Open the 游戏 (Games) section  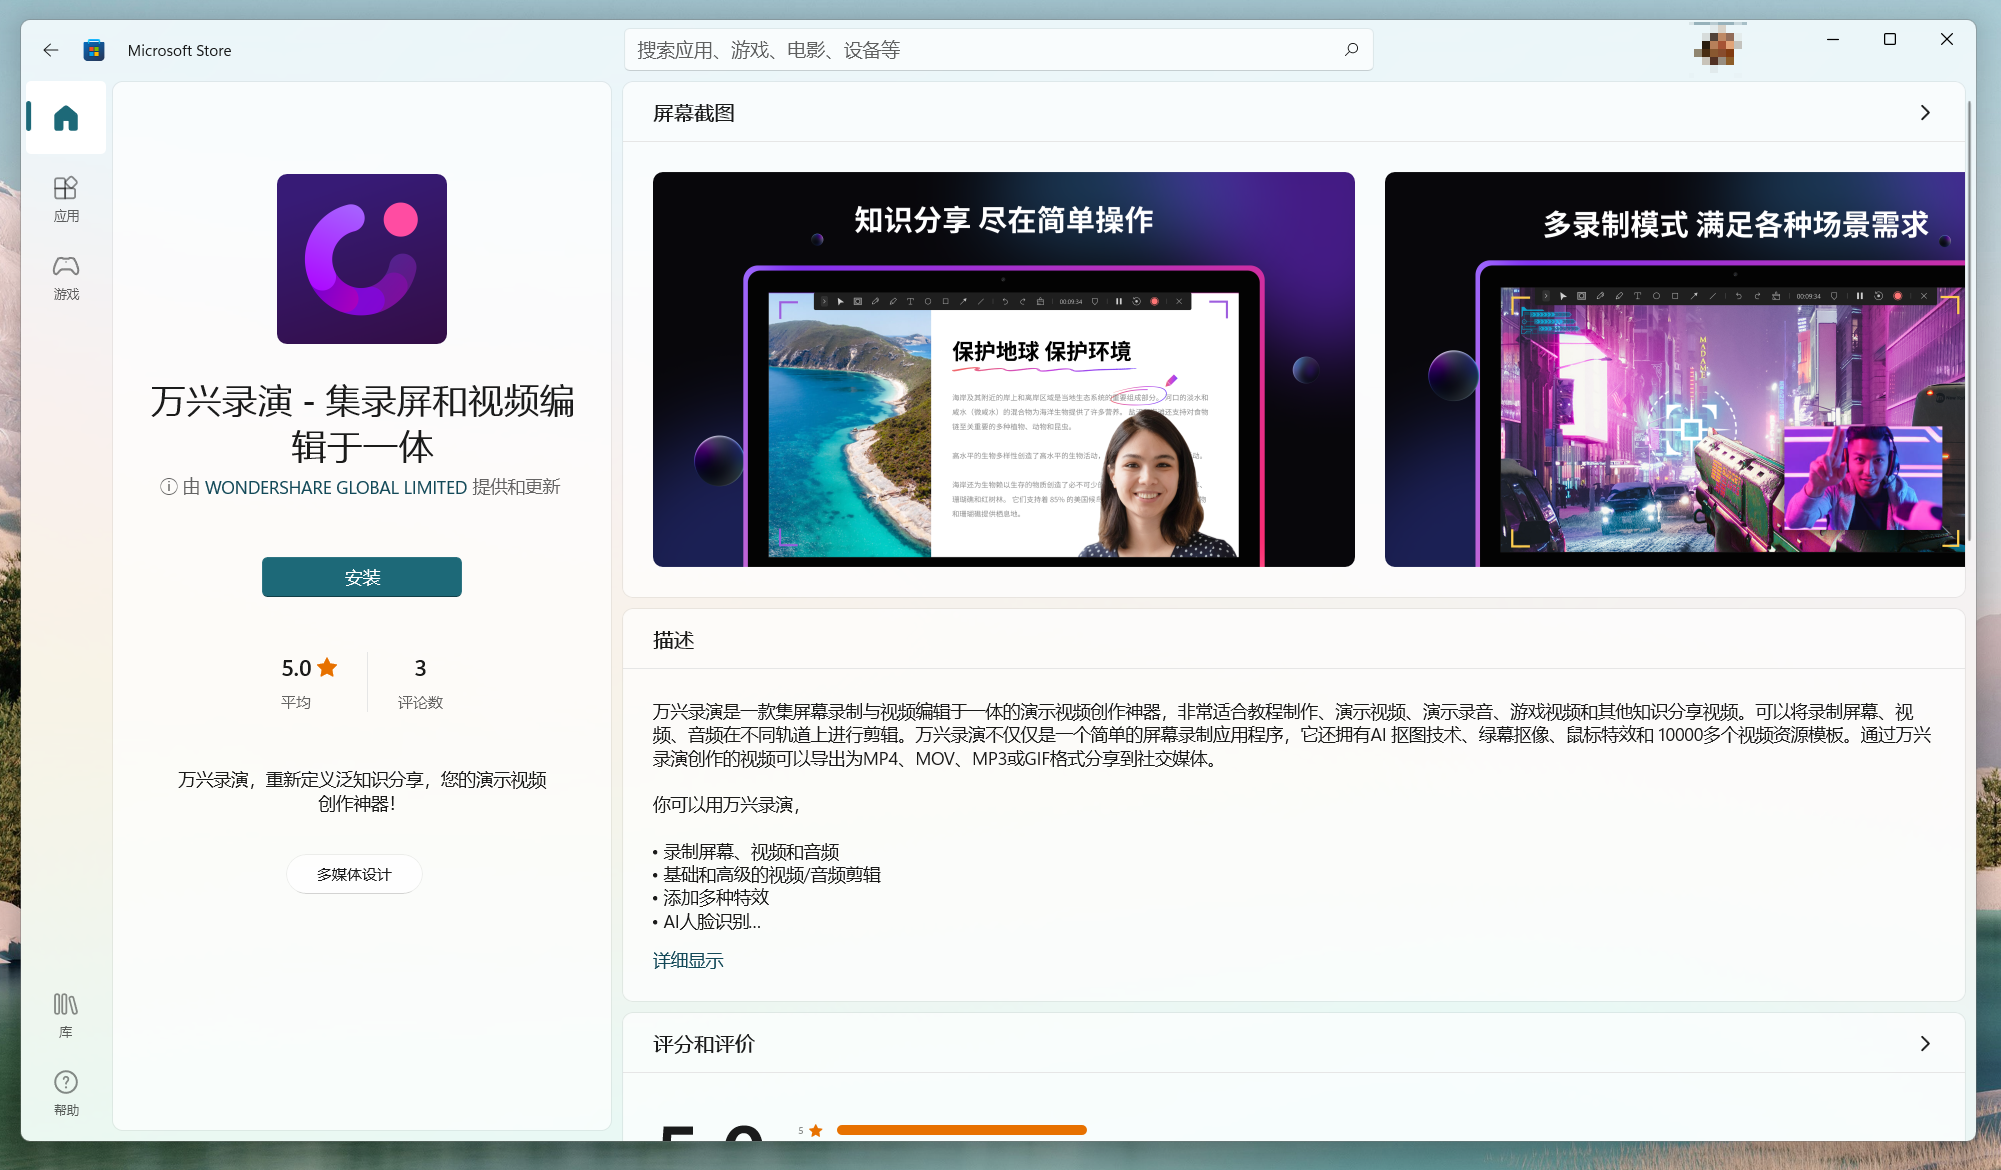pyautogui.click(x=66, y=277)
